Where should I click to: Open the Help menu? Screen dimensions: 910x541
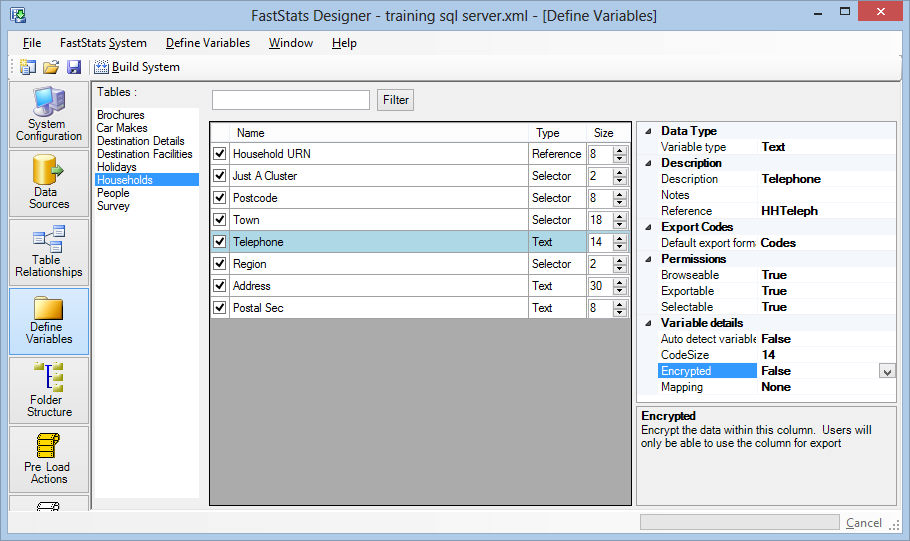click(x=344, y=43)
